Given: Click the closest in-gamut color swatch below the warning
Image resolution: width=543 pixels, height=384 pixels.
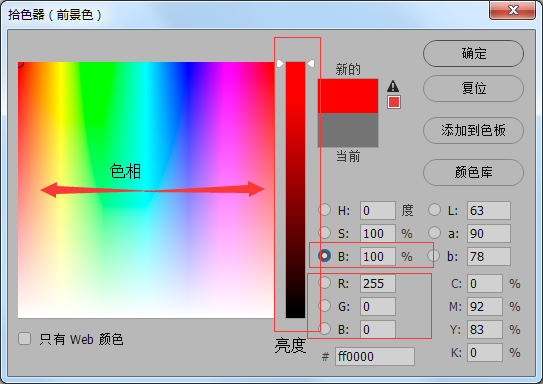Looking at the screenshot, I should (394, 102).
